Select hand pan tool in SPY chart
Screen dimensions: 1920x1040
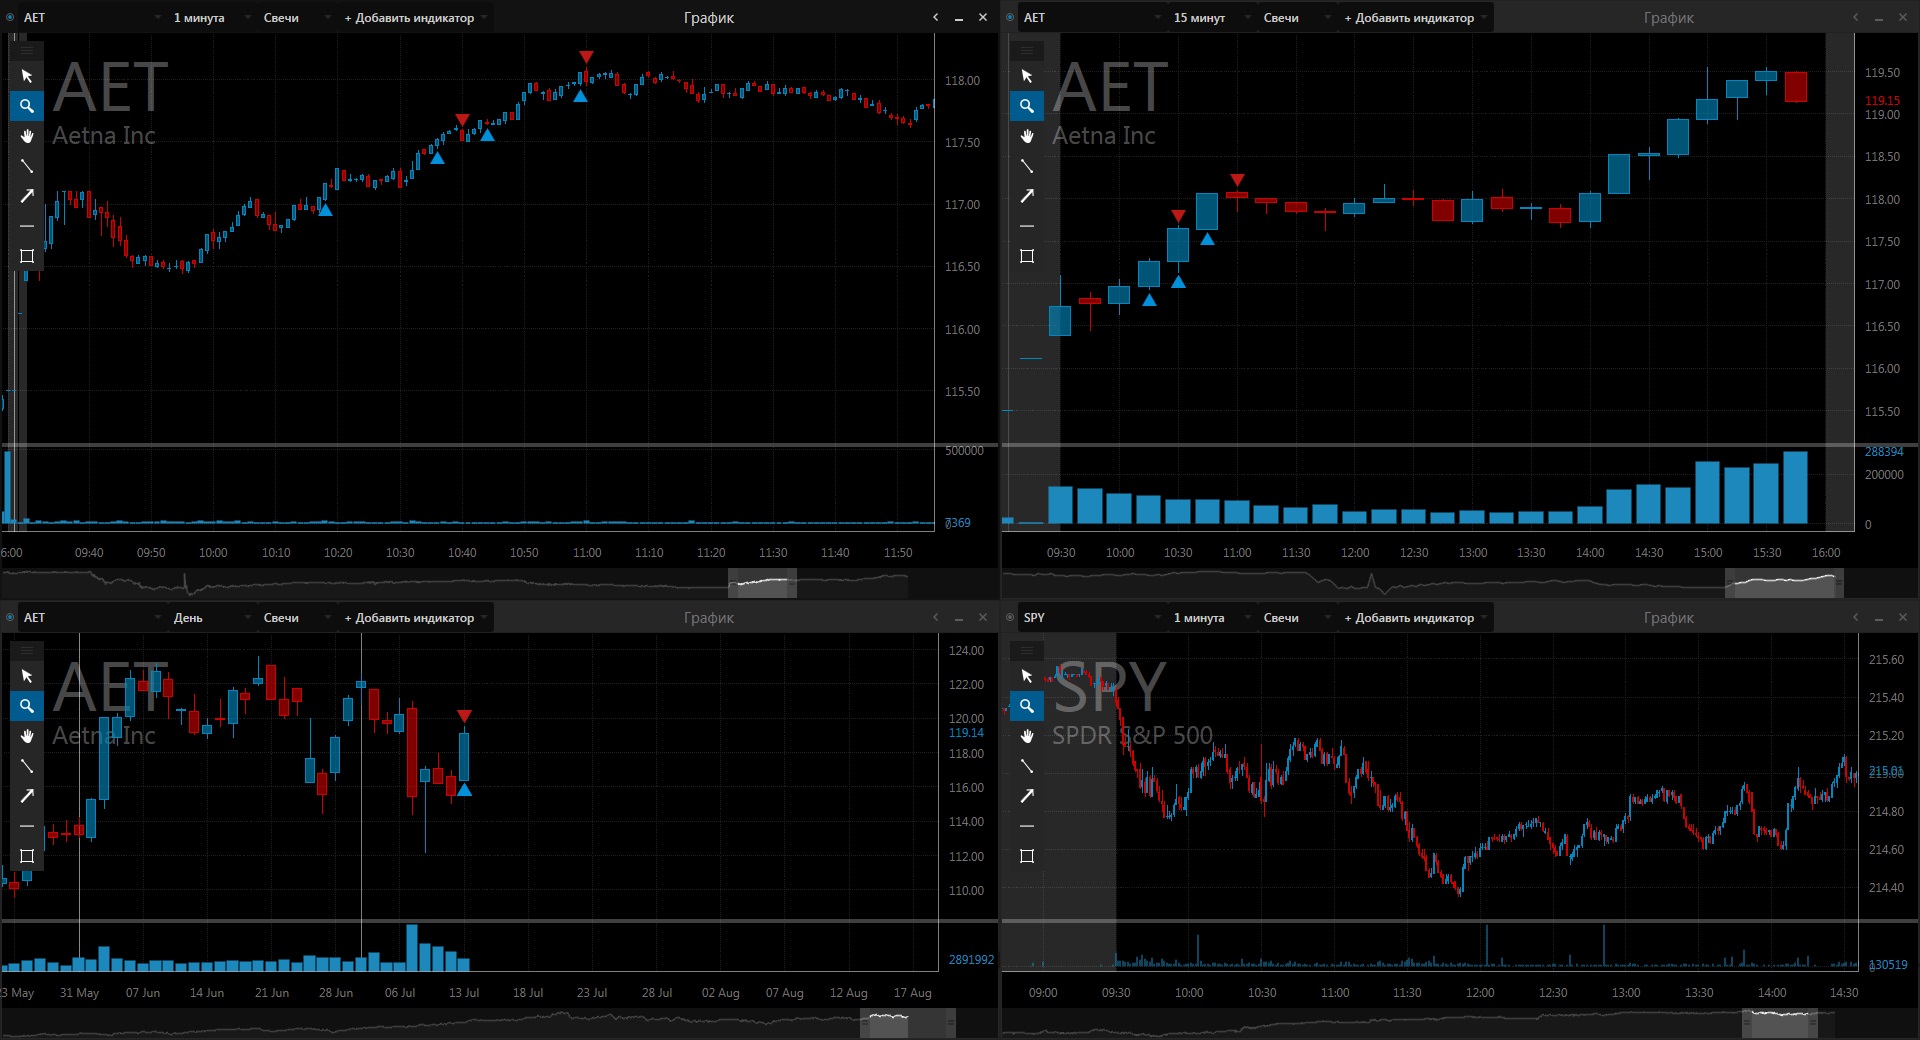click(x=1027, y=736)
